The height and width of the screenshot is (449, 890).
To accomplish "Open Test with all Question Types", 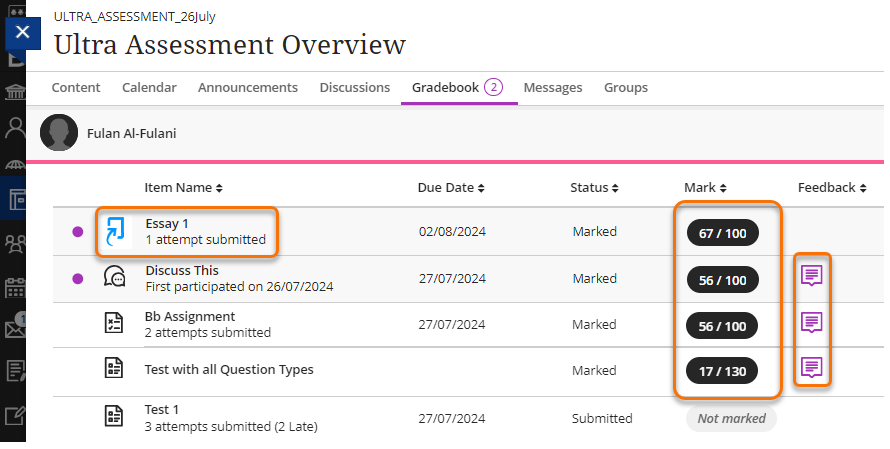I will 229,370.
